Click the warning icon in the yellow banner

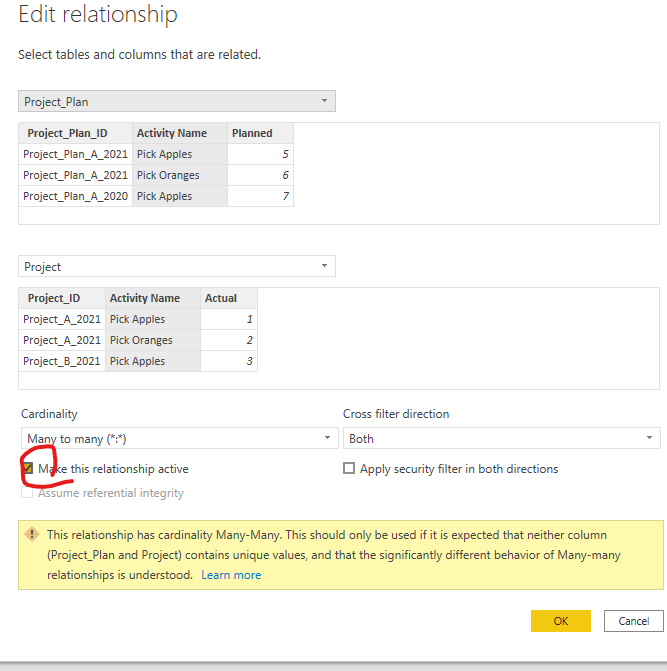[32, 534]
